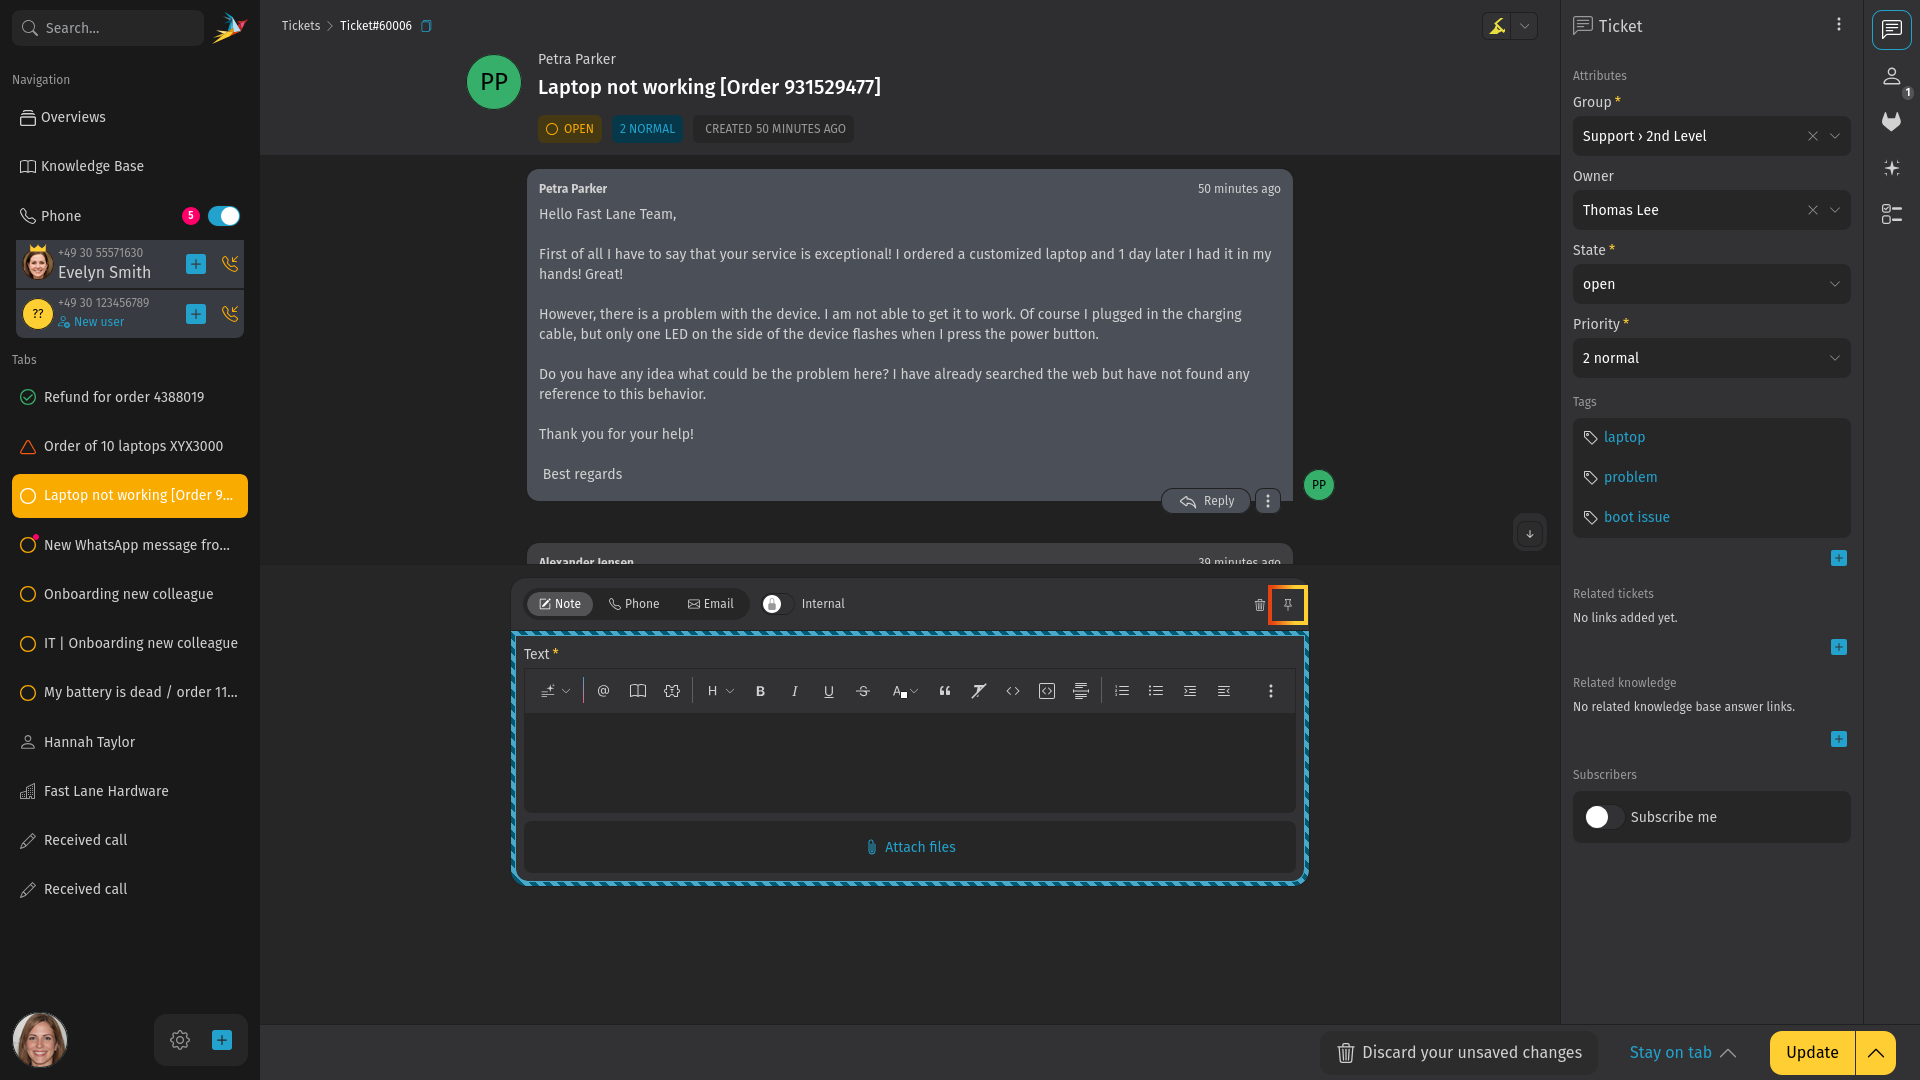Open Refund for order 4388019 tab
Image resolution: width=1920 pixels, height=1080 pixels.
point(130,397)
